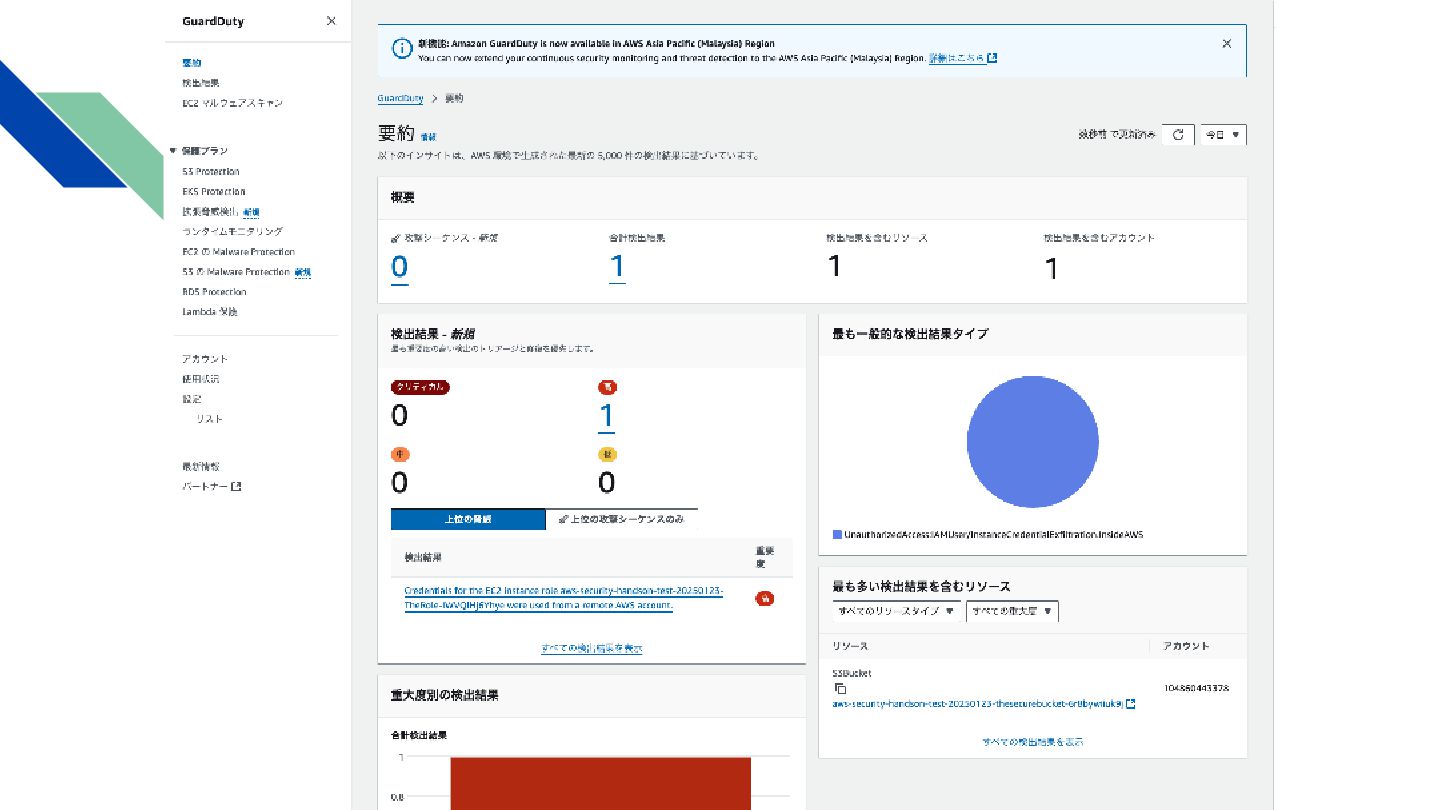Viewport: 1440px width, 810px height.
Task: Close the GuardDuty navigation panel
Action: point(331,21)
